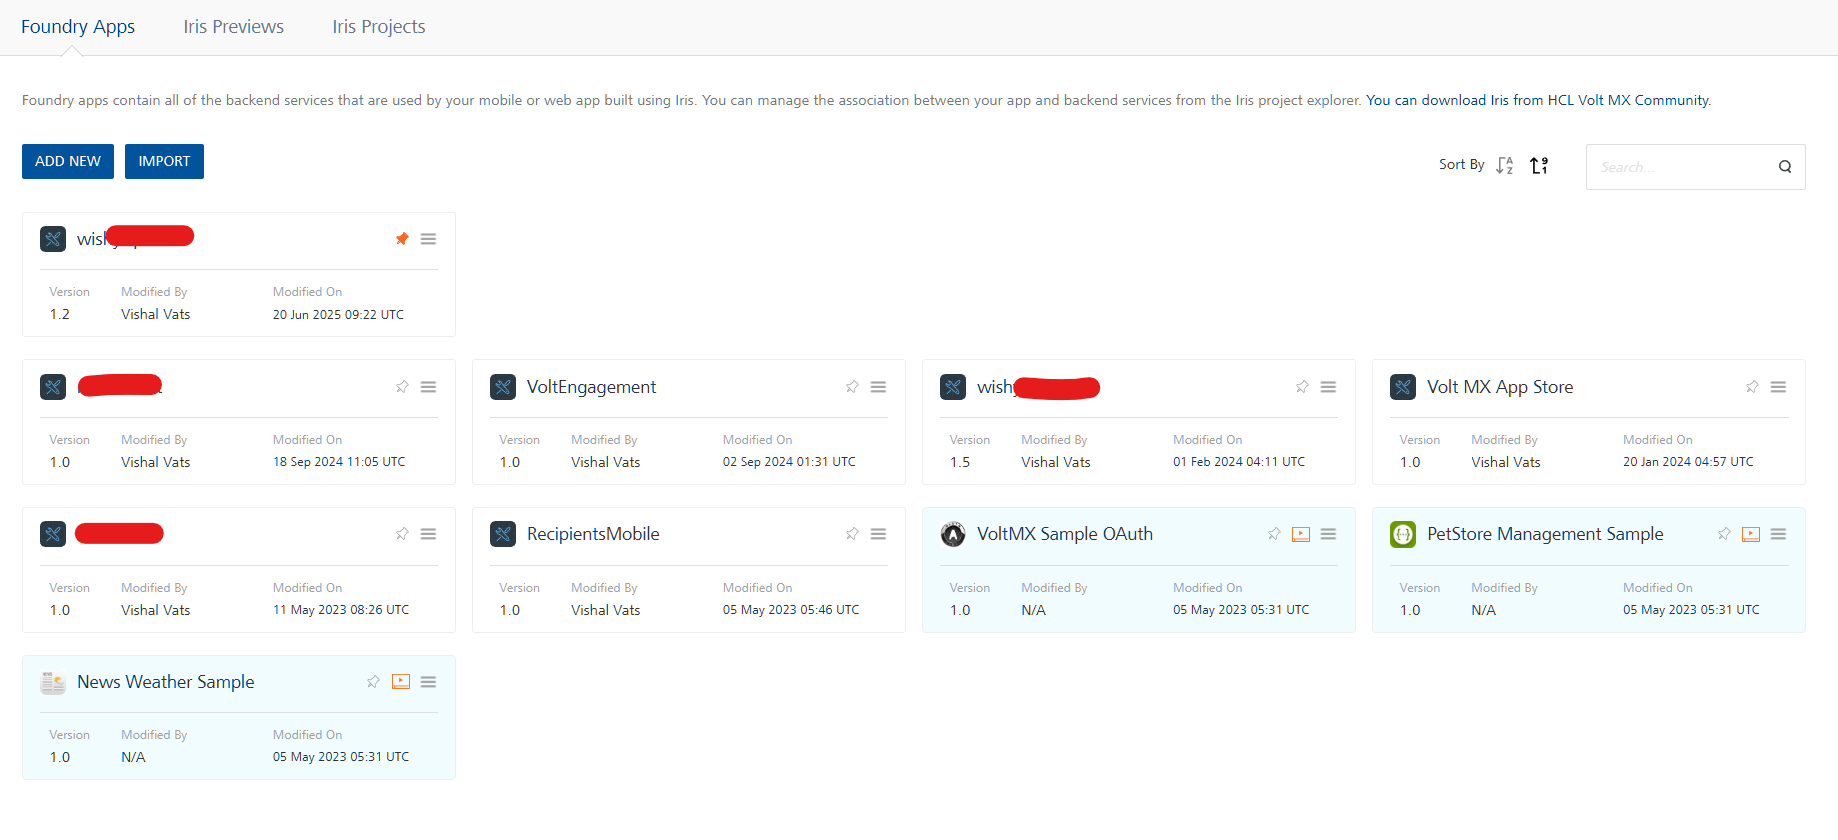Click the ADD NEW button
Viewport: 1838px width, 840px height.
pos(68,161)
